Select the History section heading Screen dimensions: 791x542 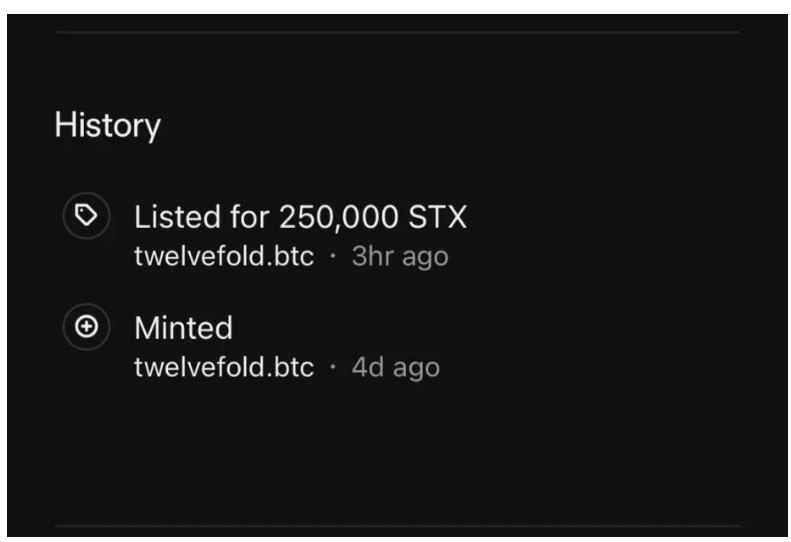coord(107,125)
